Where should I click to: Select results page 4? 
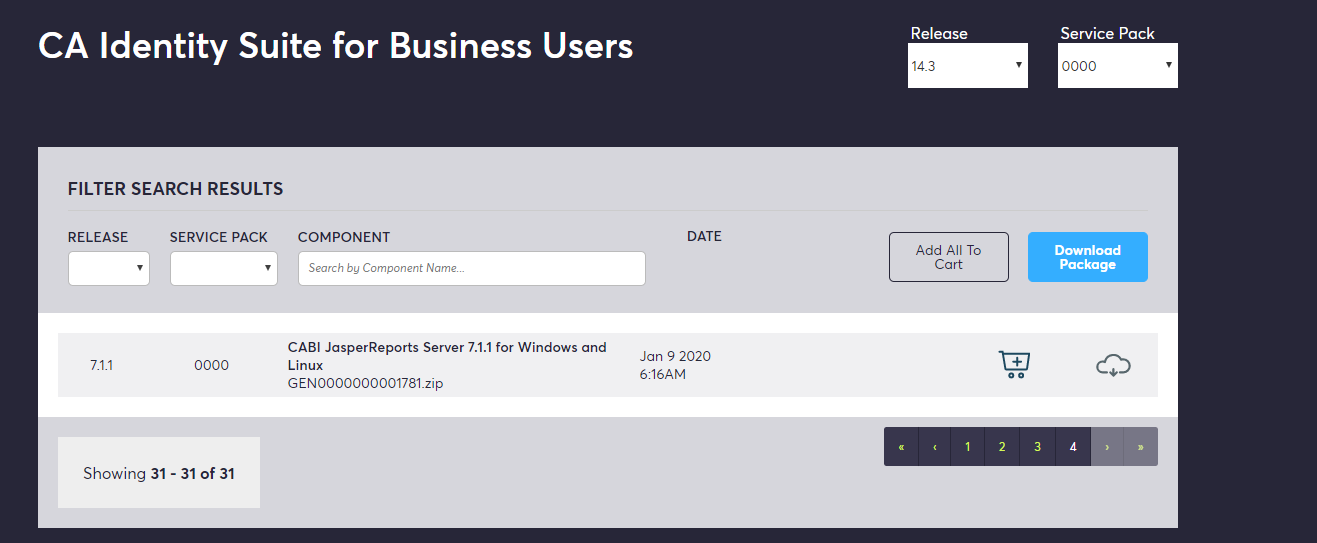1073,447
